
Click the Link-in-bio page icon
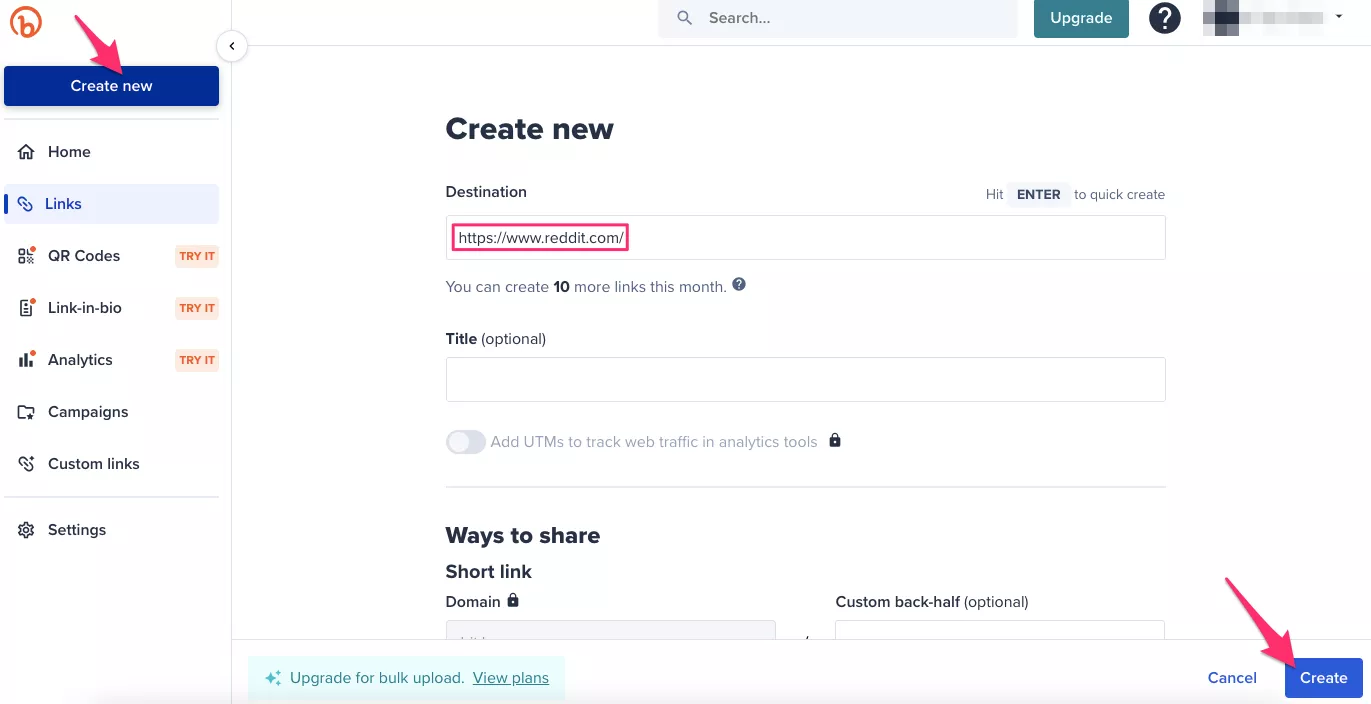pos(27,308)
